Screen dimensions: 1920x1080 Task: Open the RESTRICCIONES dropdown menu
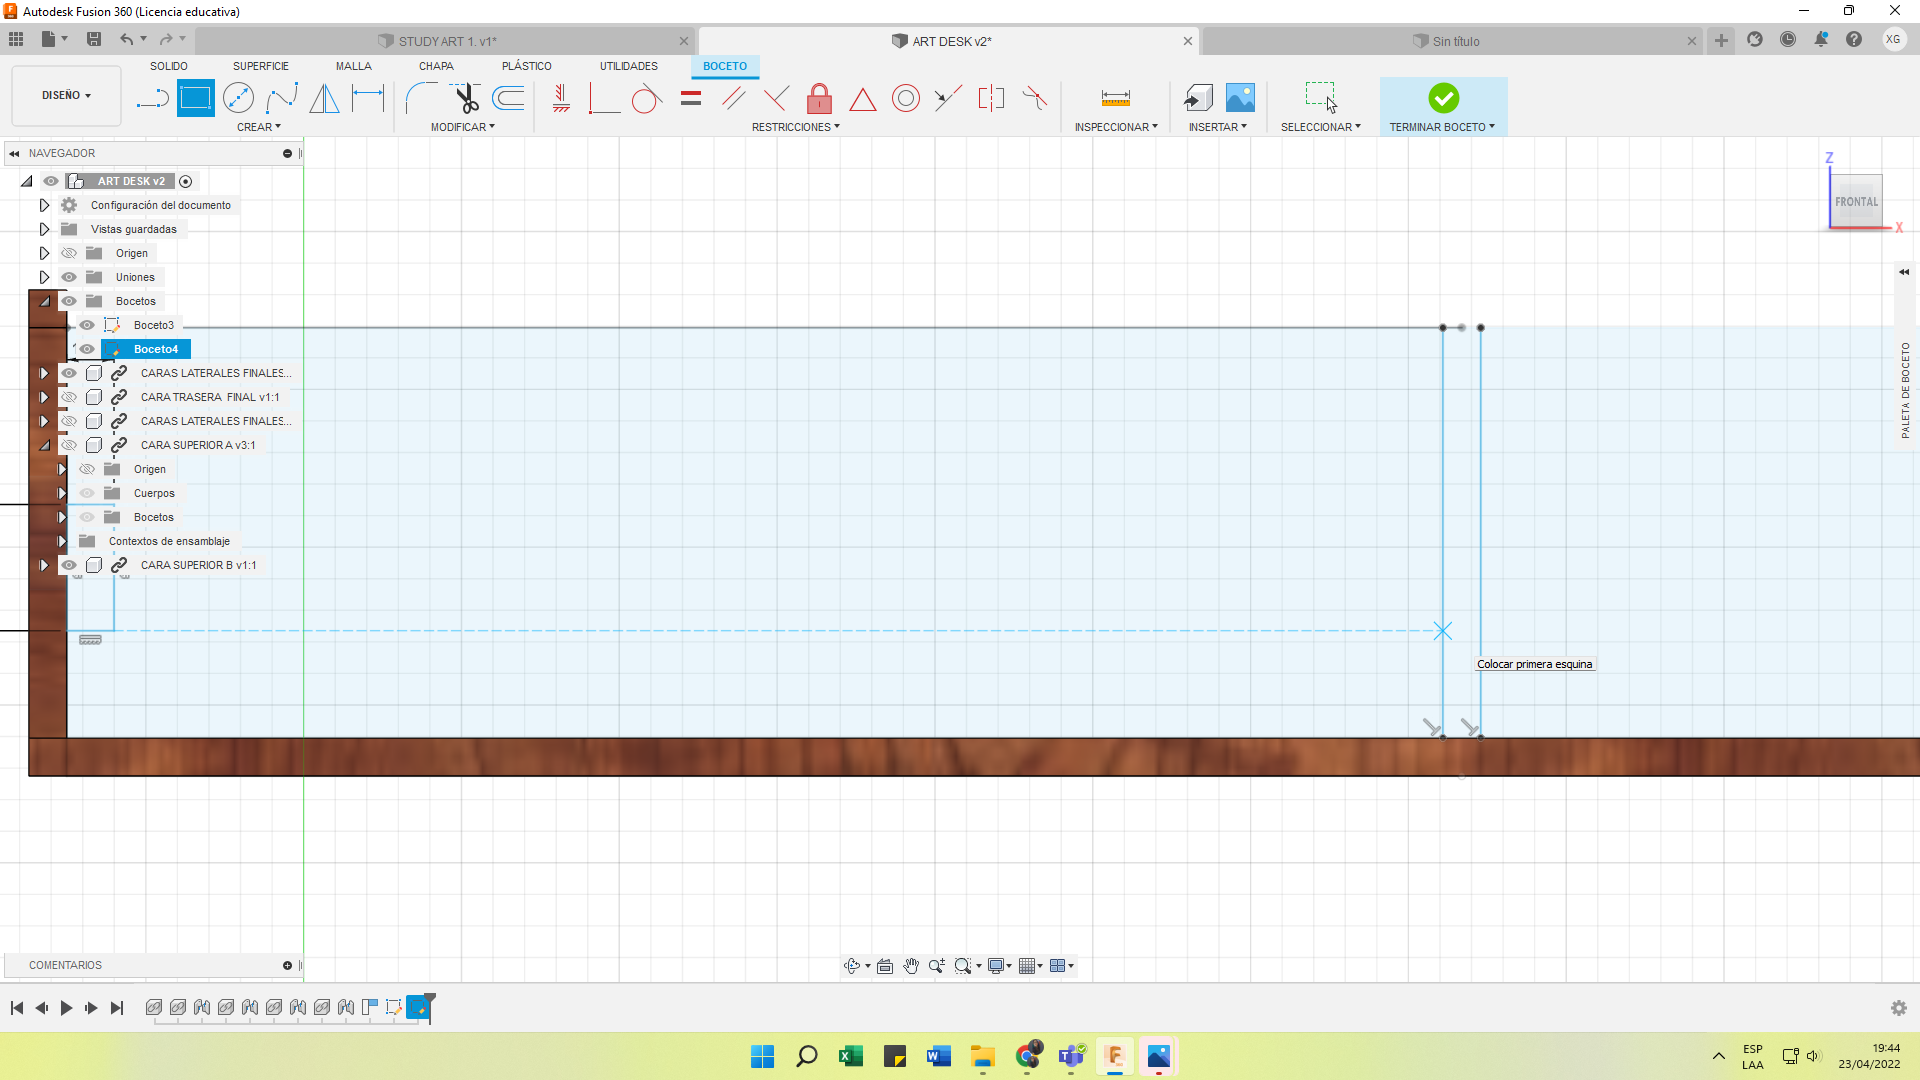pos(795,127)
